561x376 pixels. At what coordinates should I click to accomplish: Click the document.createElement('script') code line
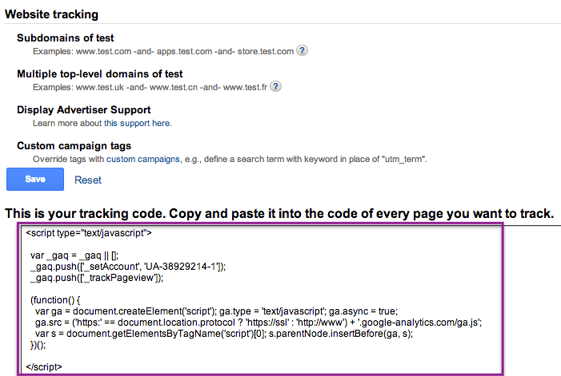pos(216,311)
